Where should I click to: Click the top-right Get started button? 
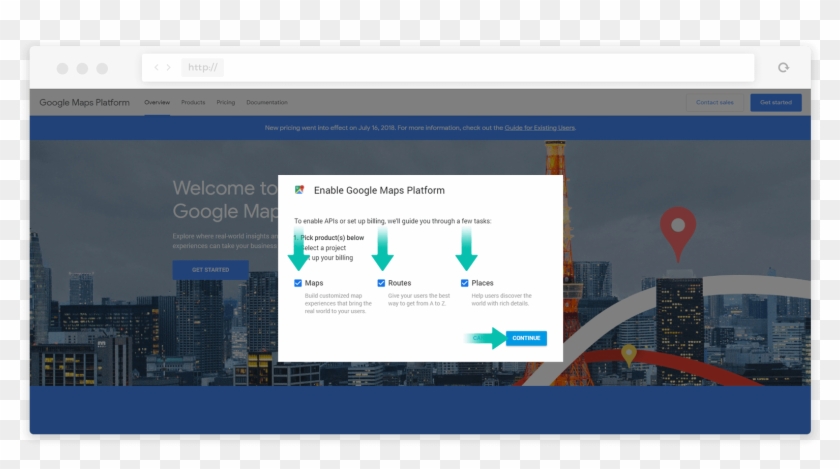click(x=776, y=102)
